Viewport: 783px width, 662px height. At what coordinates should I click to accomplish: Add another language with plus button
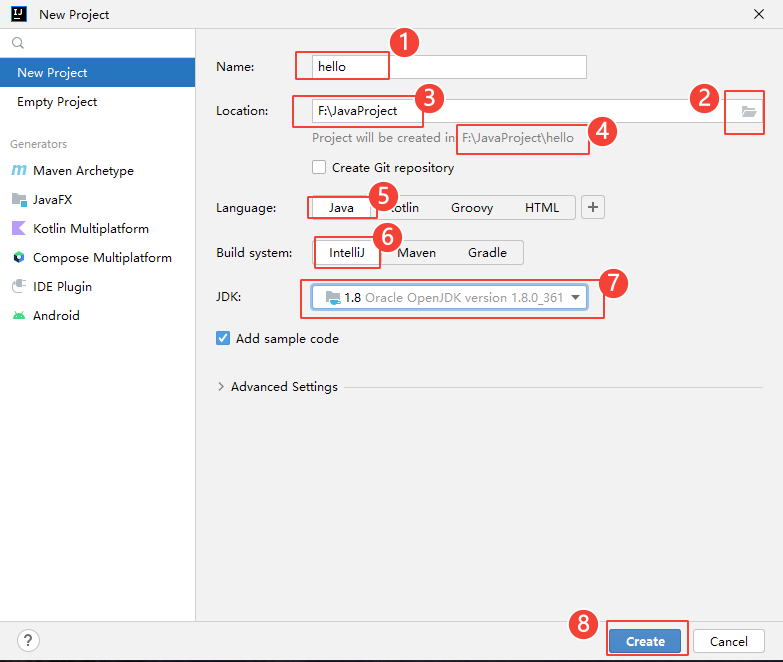[x=593, y=207]
